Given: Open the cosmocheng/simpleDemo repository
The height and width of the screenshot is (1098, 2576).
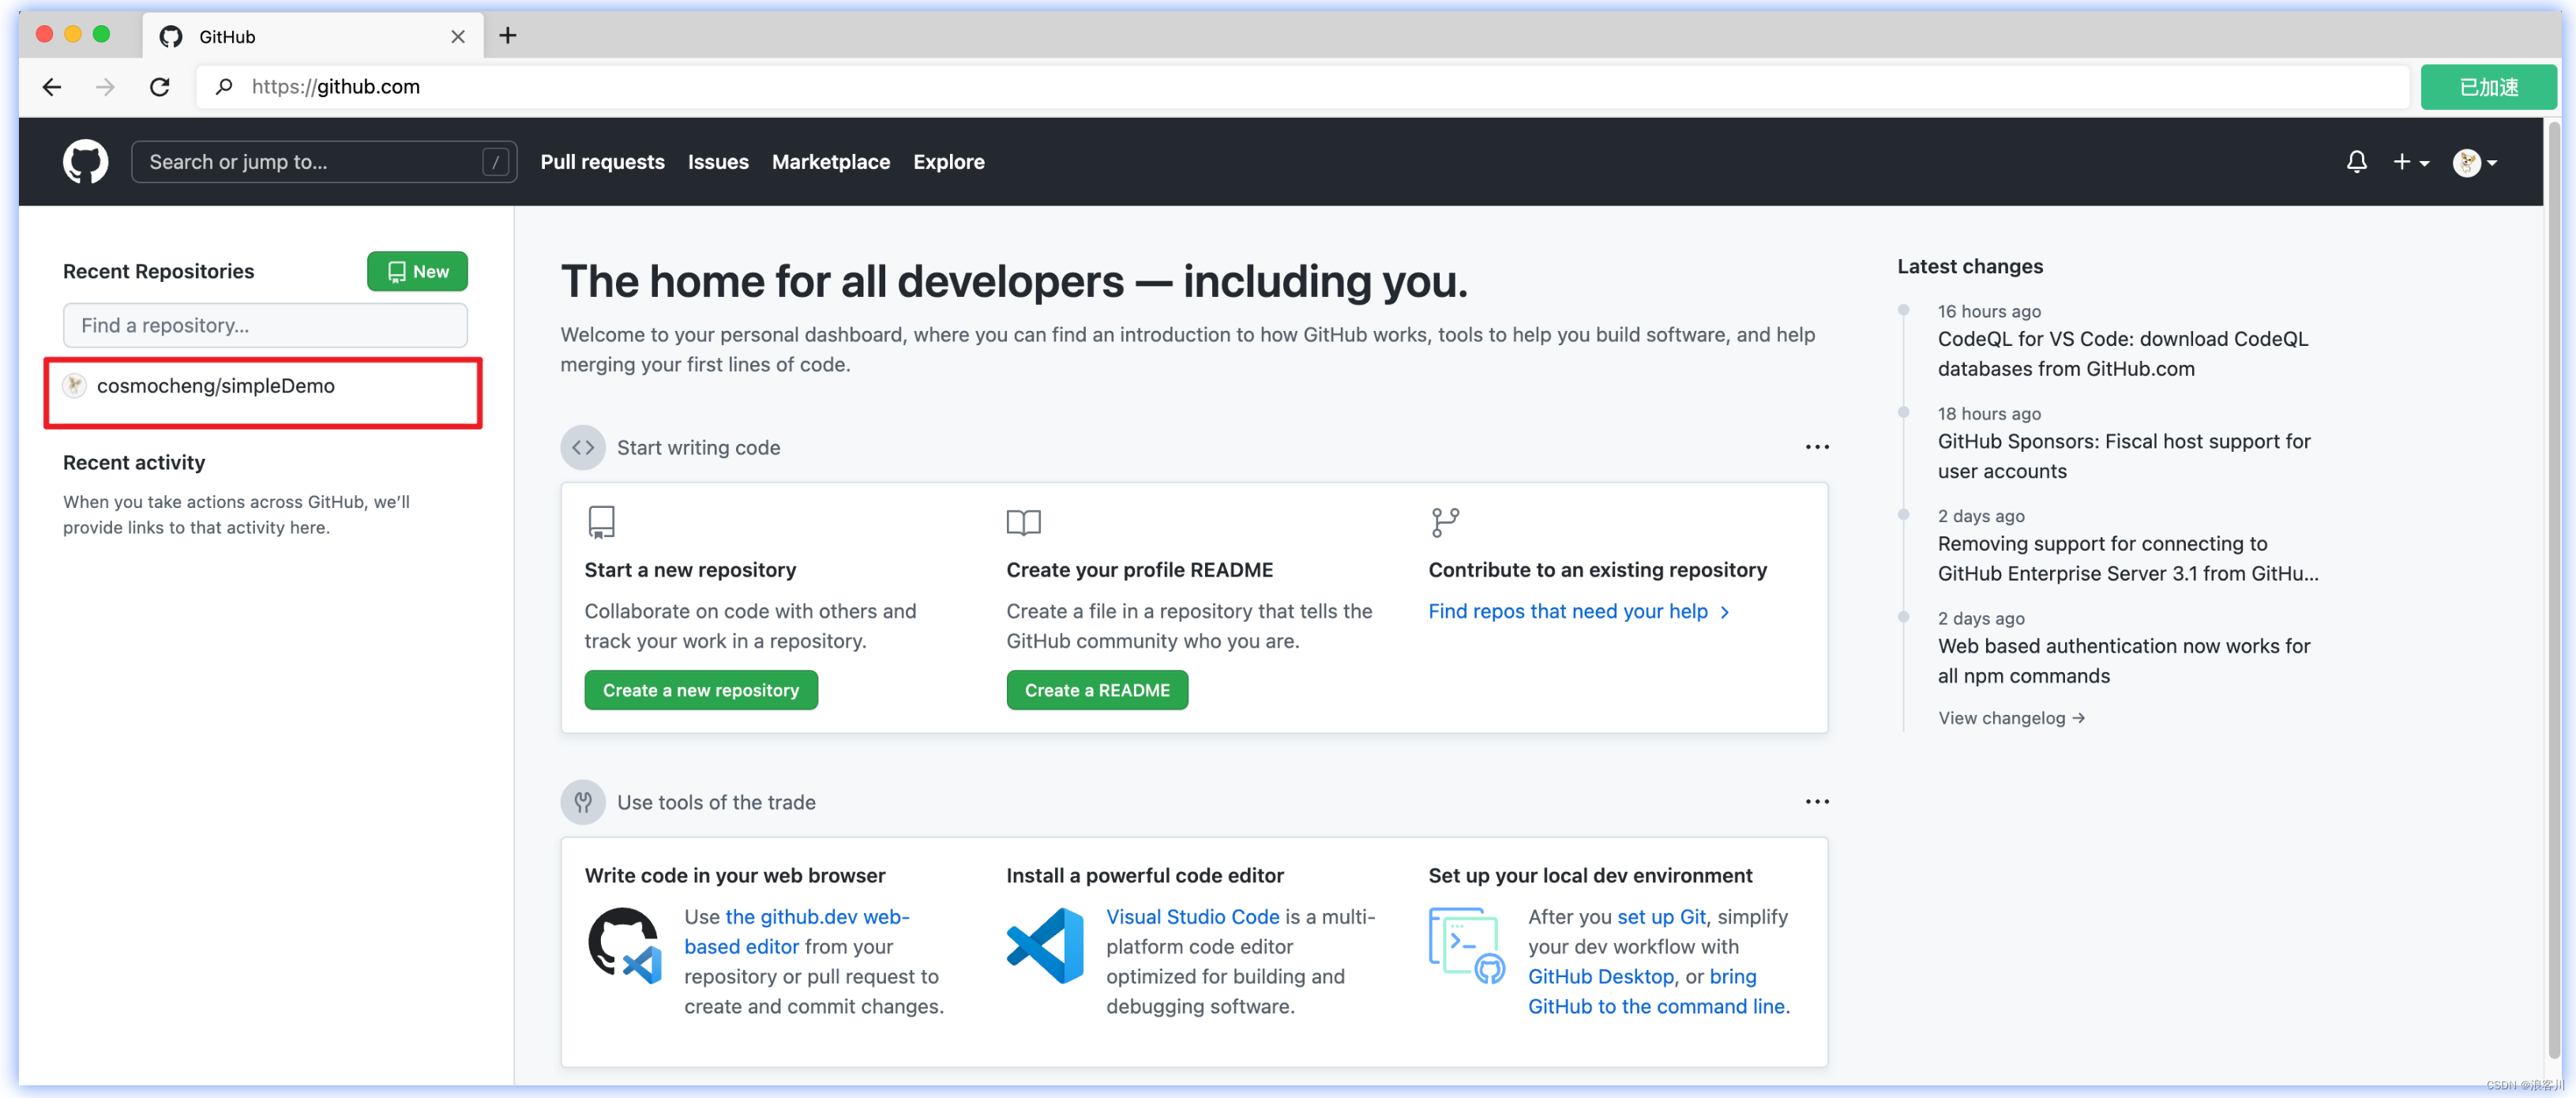Looking at the screenshot, I should (x=215, y=386).
